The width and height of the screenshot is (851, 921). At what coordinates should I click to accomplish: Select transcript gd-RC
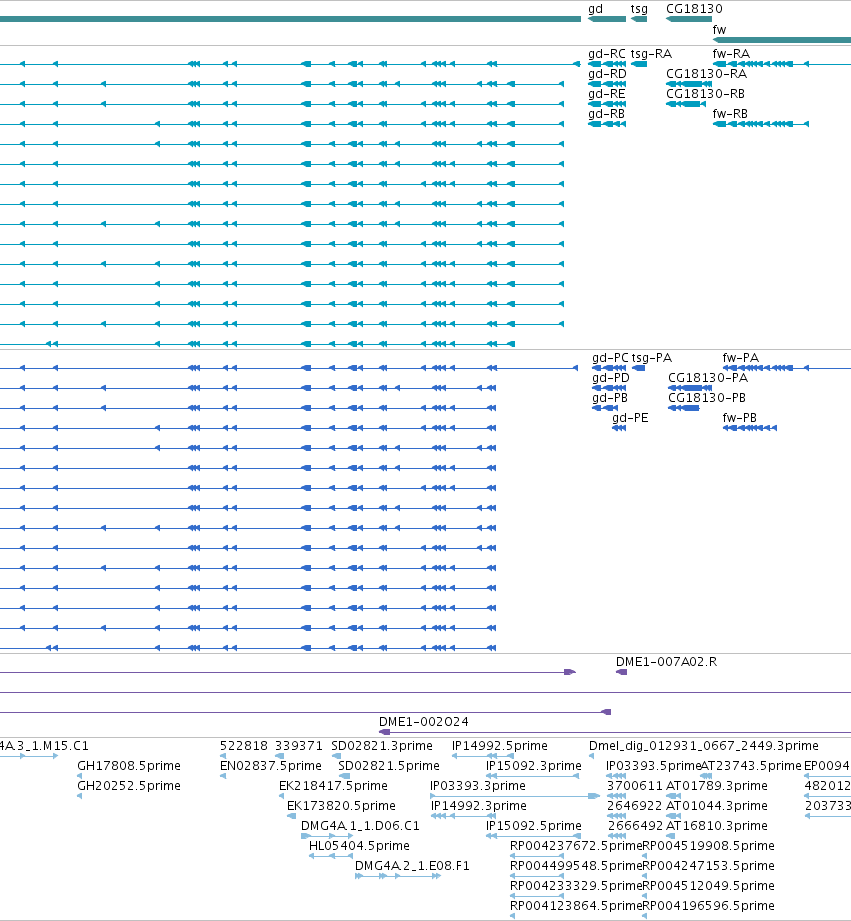(607, 54)
